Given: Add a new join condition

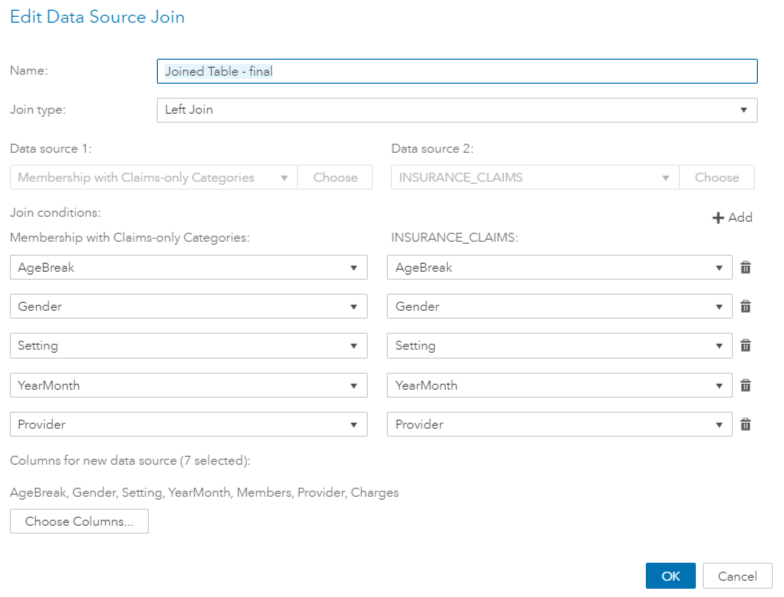Looking at the screenshot, I should tap(732, 217).
